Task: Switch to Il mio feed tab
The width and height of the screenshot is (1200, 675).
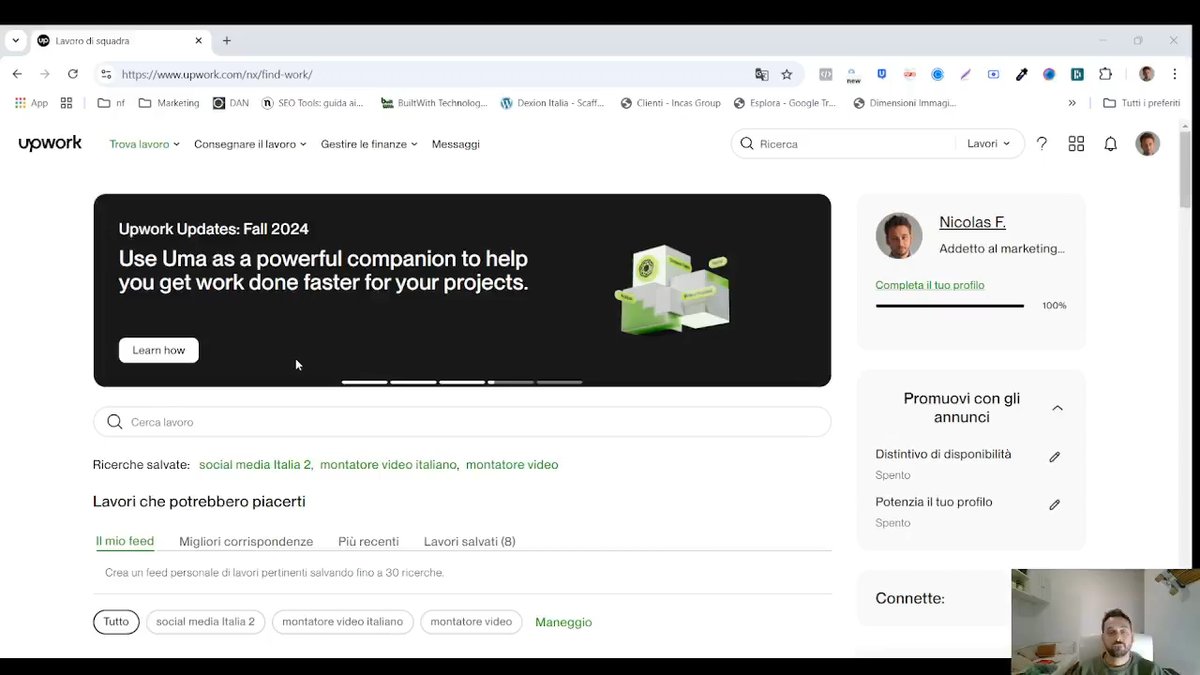Action: pyautogui.click(x=125, y=541)
